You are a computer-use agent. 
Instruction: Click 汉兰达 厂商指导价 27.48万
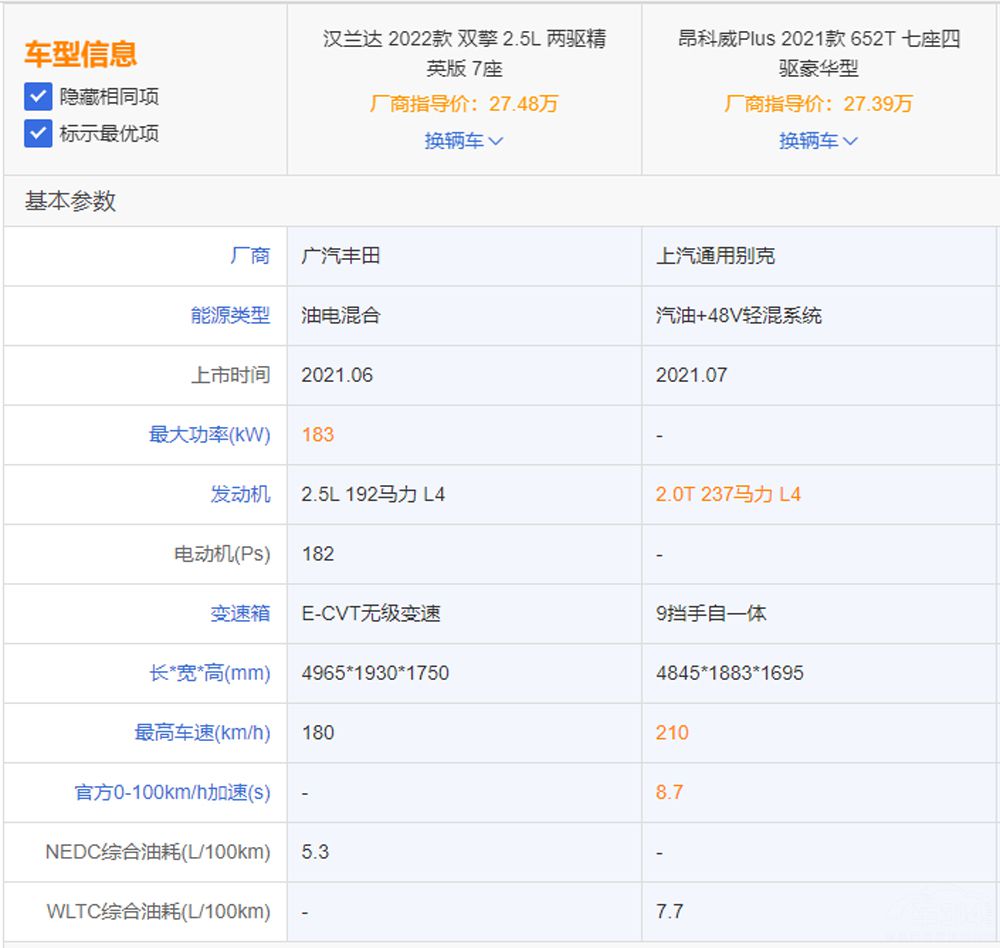pyautogui.click(x=464, y=104)
